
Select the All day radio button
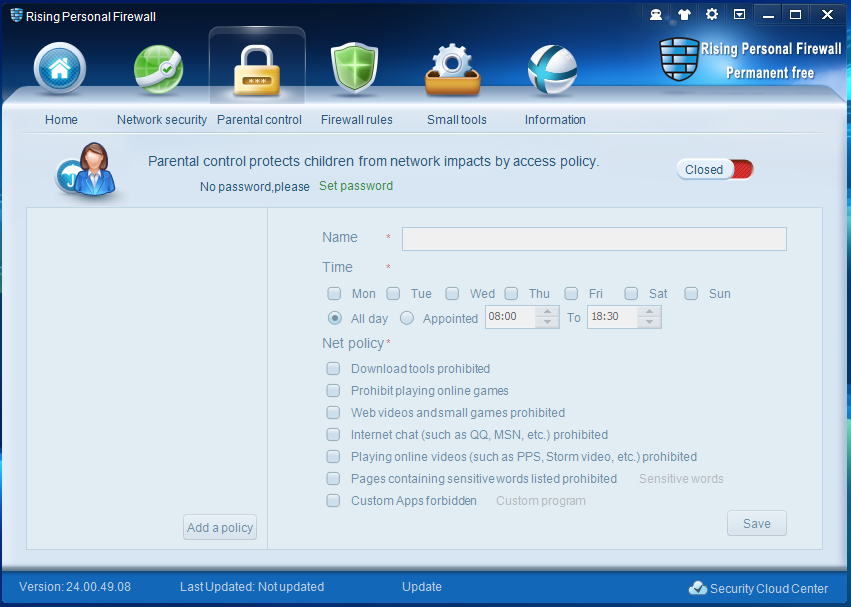(x=335, y=318)
